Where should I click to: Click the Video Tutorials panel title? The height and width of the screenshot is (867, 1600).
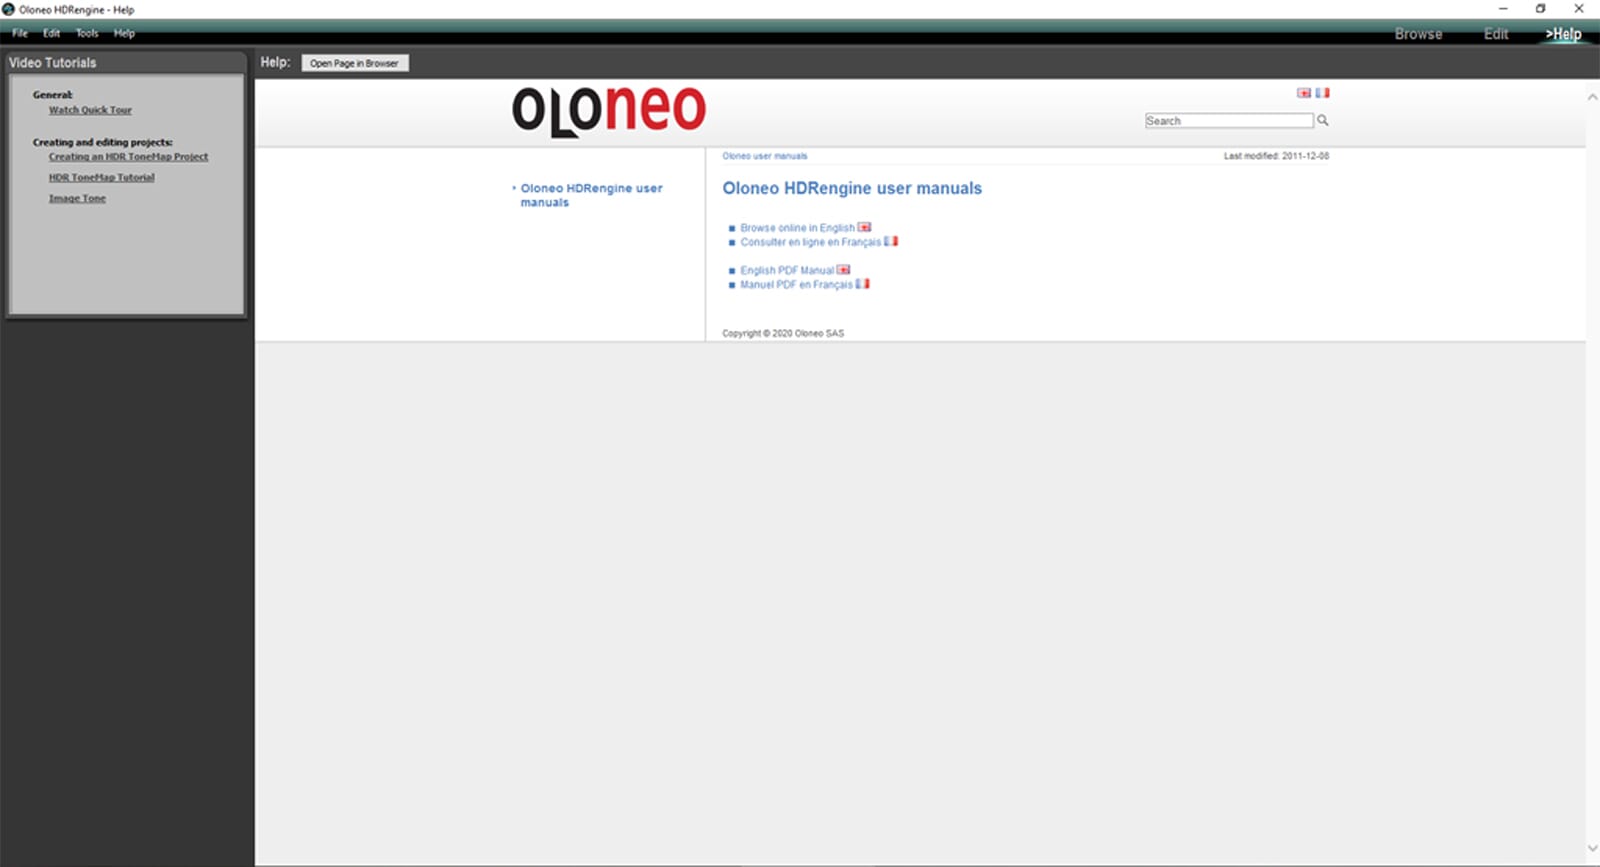[x=53, y=62]
